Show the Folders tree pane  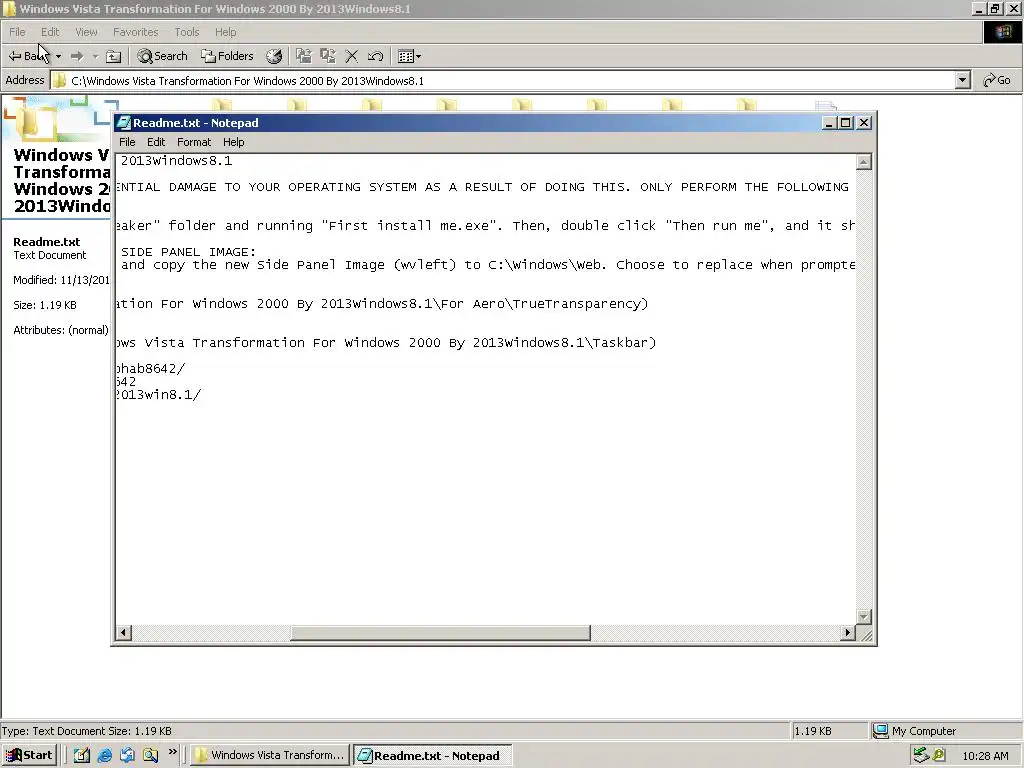click(227, 56)
